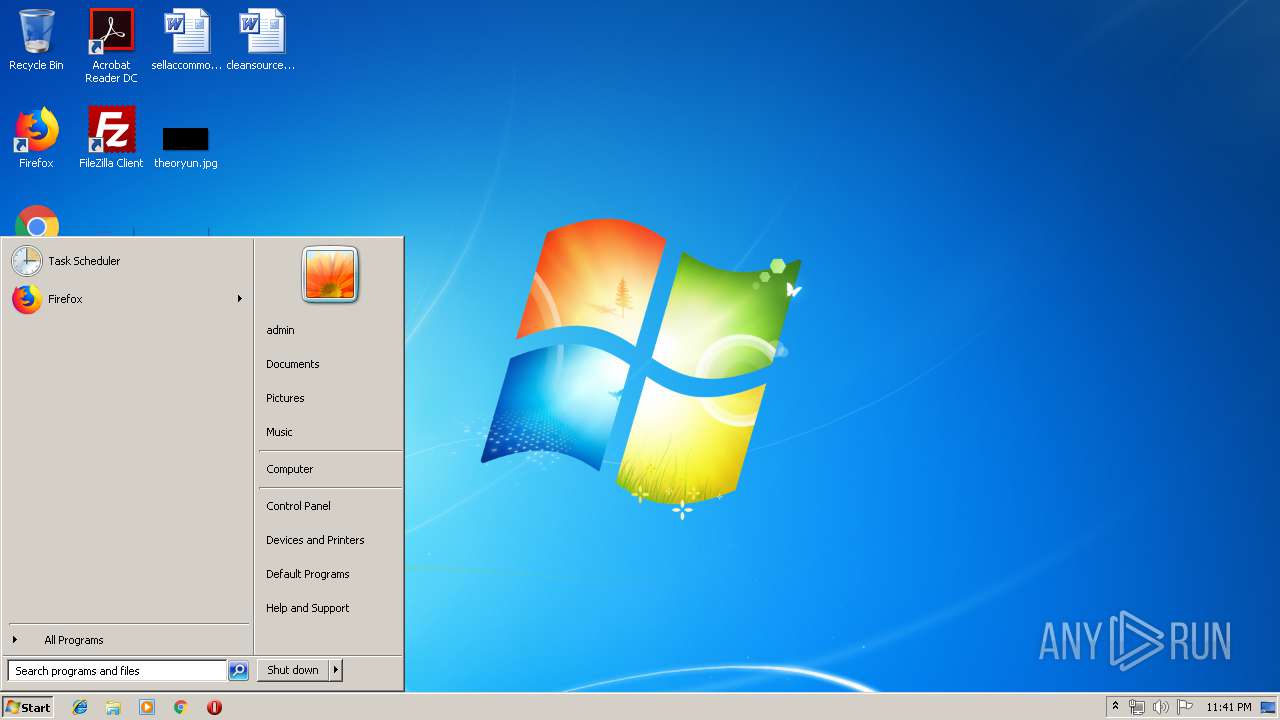
Task: Launch Windows Media Player from the taskbar
Action: [147, 707]
